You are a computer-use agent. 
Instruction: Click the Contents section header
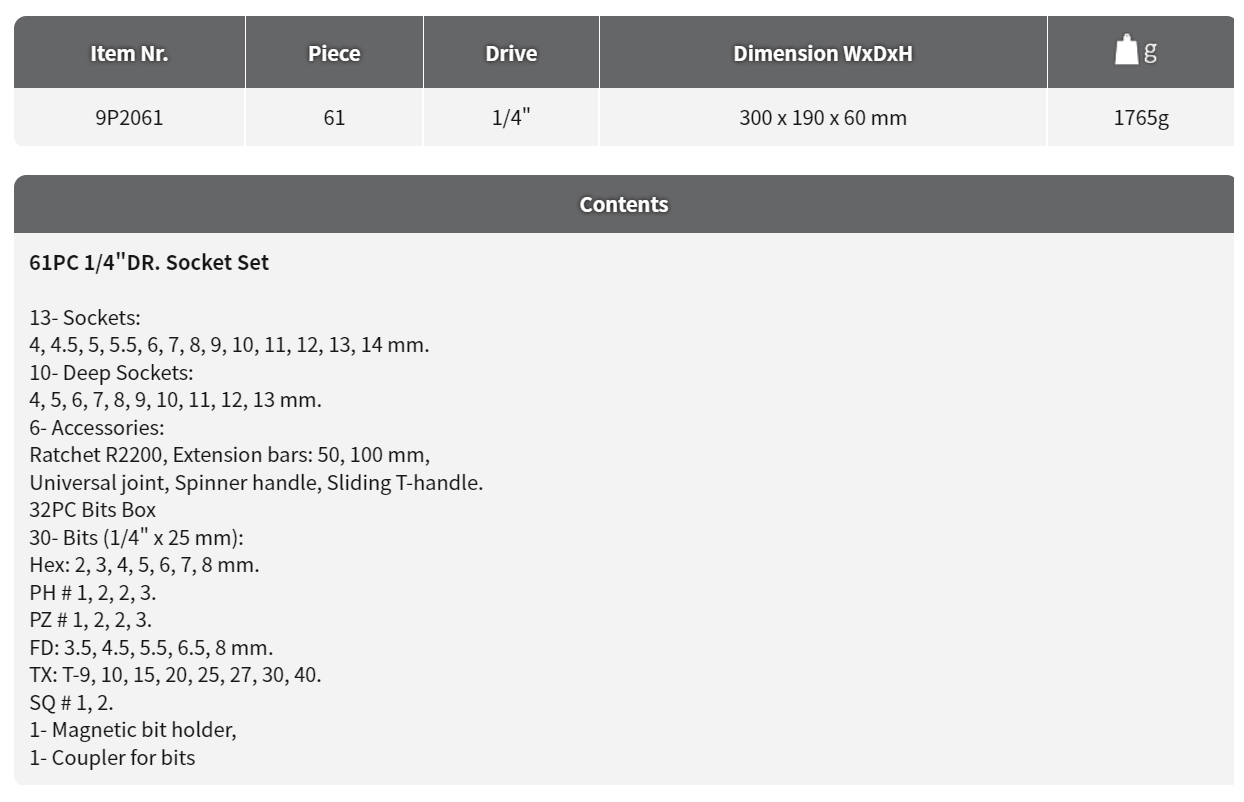[624, 204]
